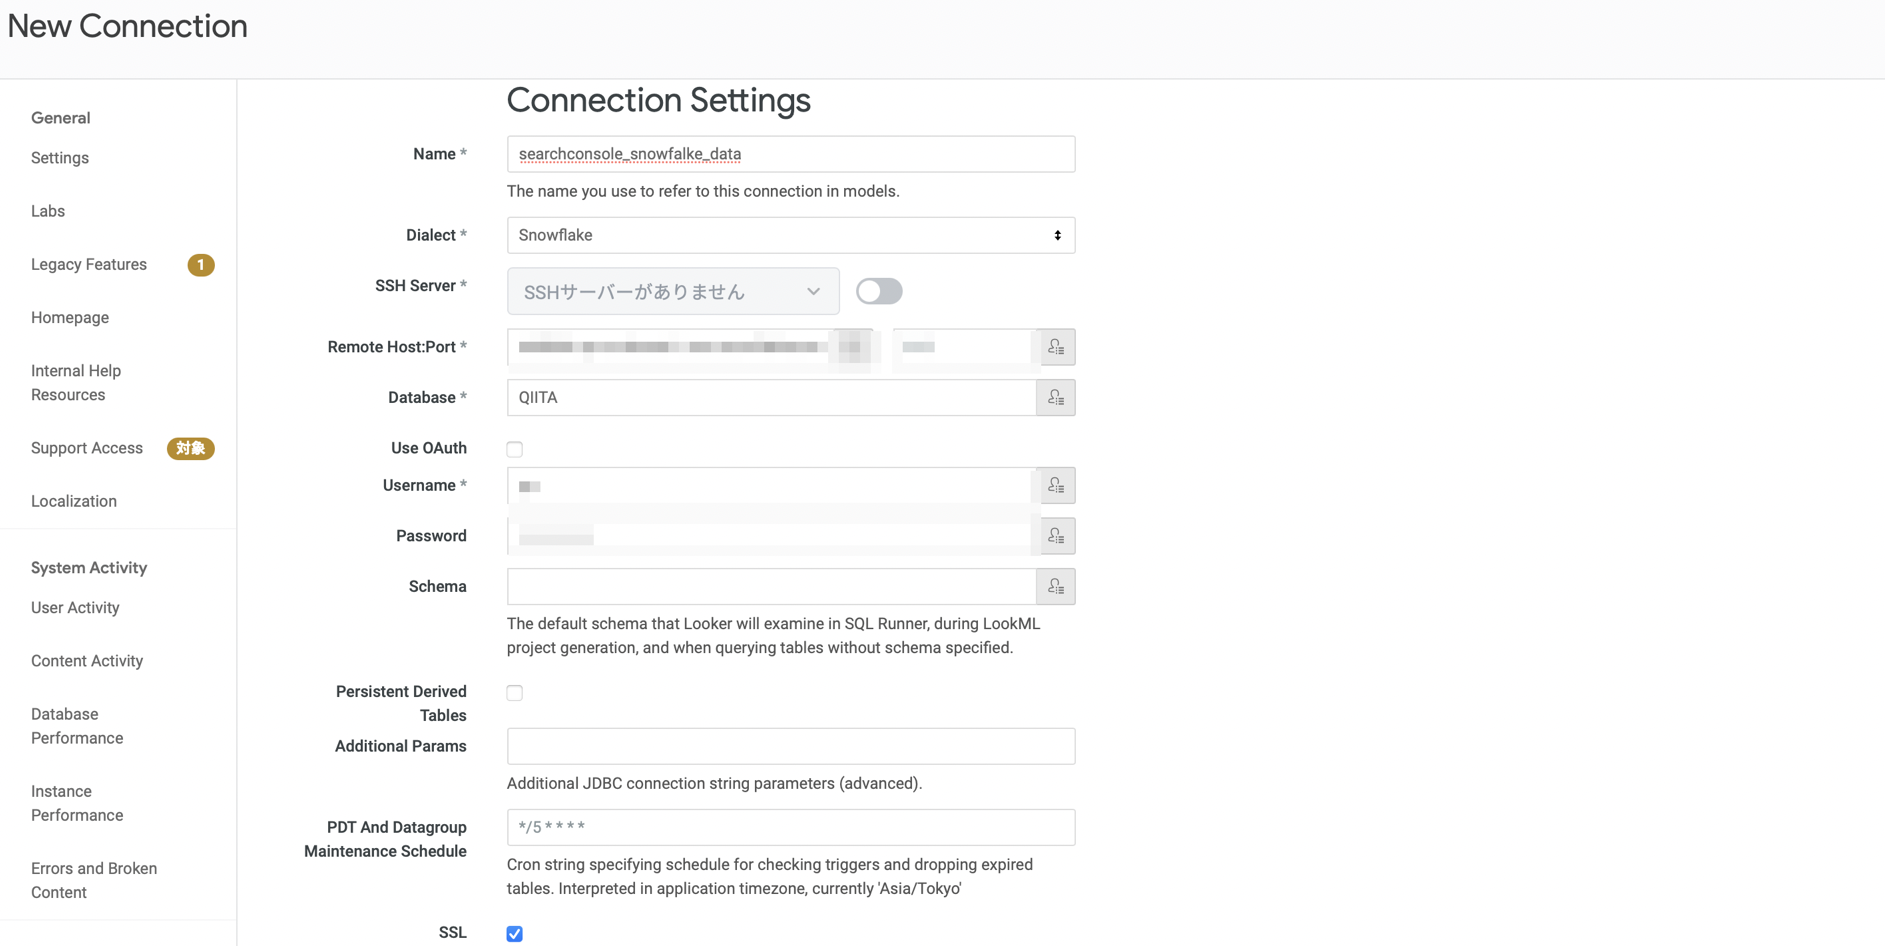Click the Remote Host input field
This screenshot has height=946, width=1885.
point(690,347)
